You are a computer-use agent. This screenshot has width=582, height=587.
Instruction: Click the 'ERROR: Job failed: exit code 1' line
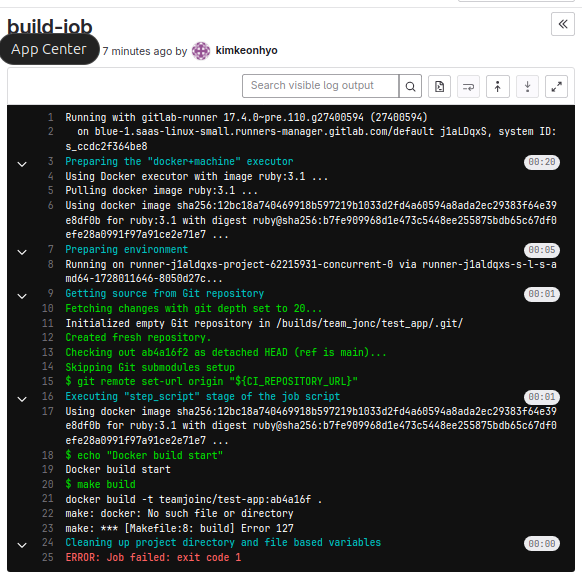pos(153,557)
